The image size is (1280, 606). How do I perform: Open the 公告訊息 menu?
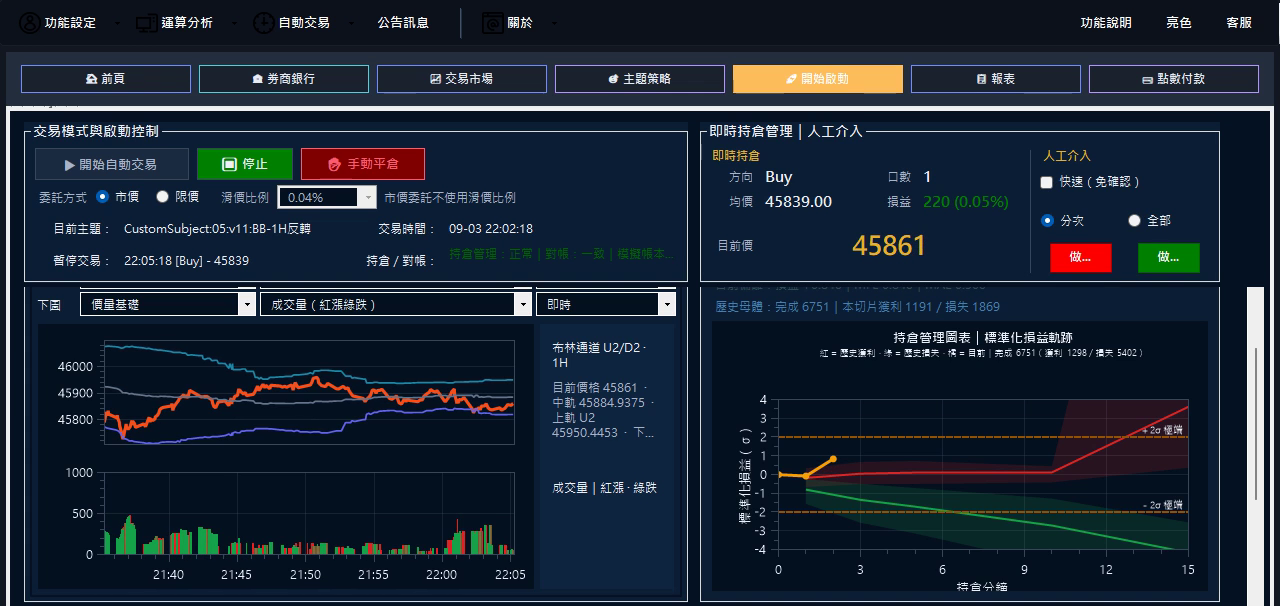(403, 22)
